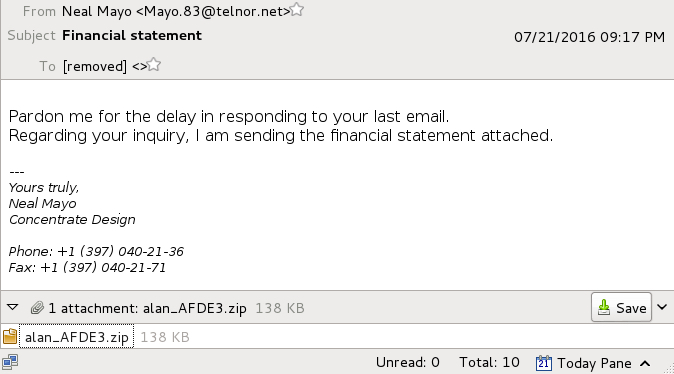Click the 1 attachment summary text

(x=147, y=308)
